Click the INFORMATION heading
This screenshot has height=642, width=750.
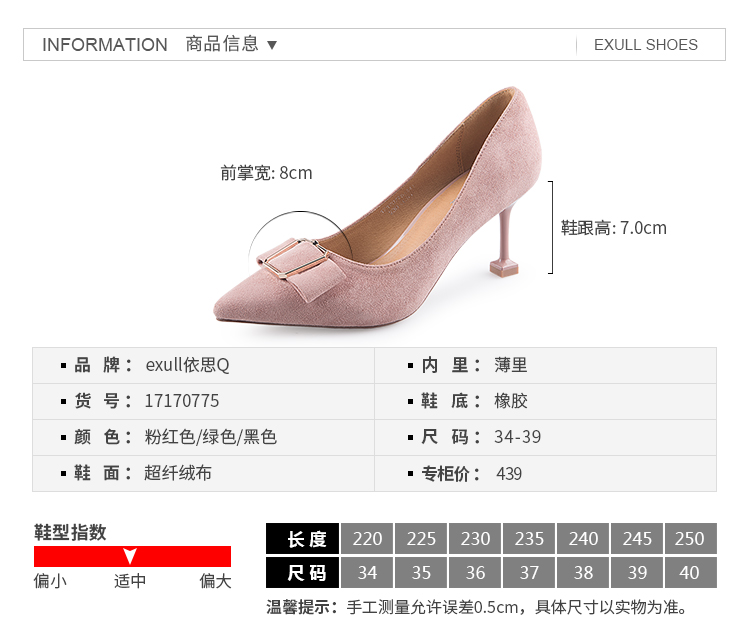pos(105,45)
